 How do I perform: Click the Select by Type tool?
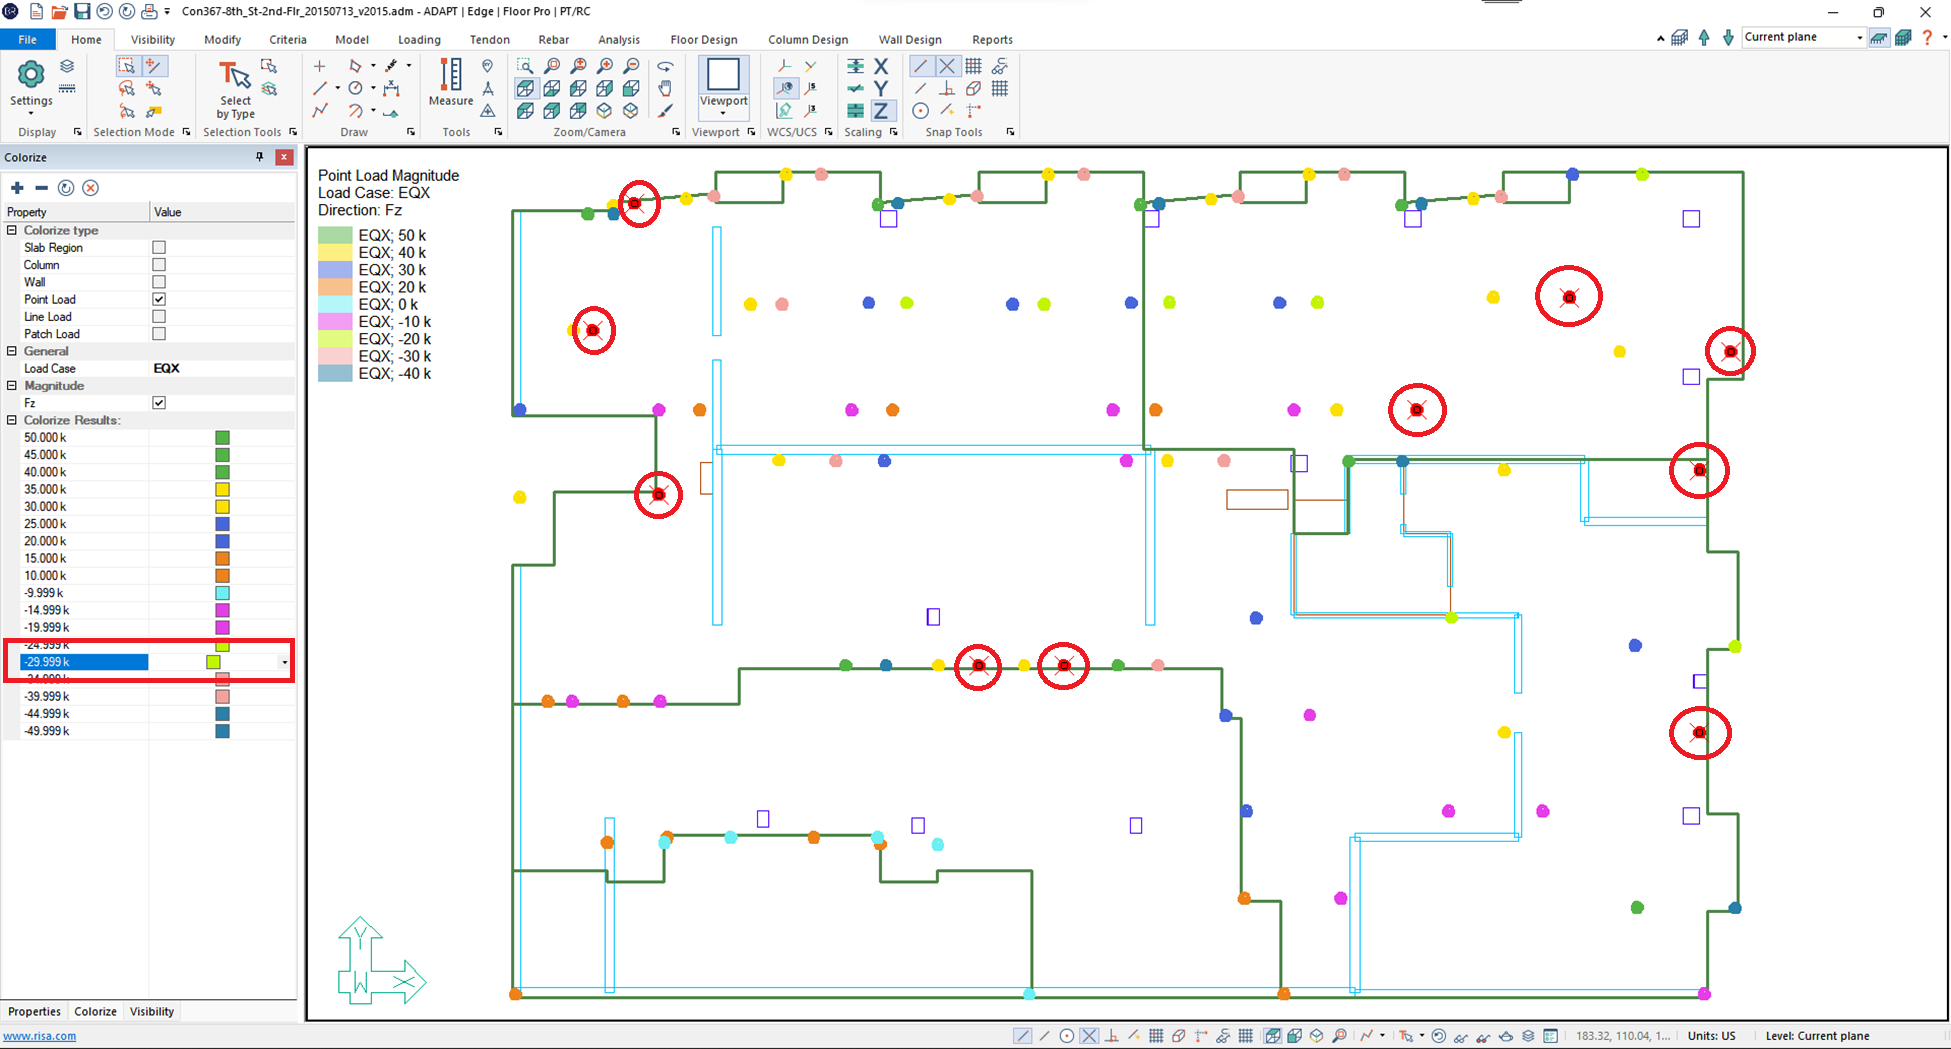tap(235, 88)
